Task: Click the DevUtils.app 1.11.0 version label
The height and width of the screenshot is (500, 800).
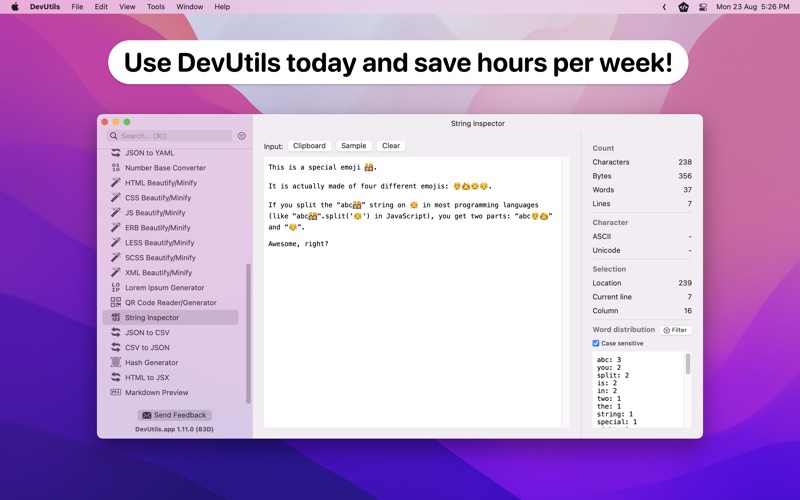Action: click(x=174, y=429)
